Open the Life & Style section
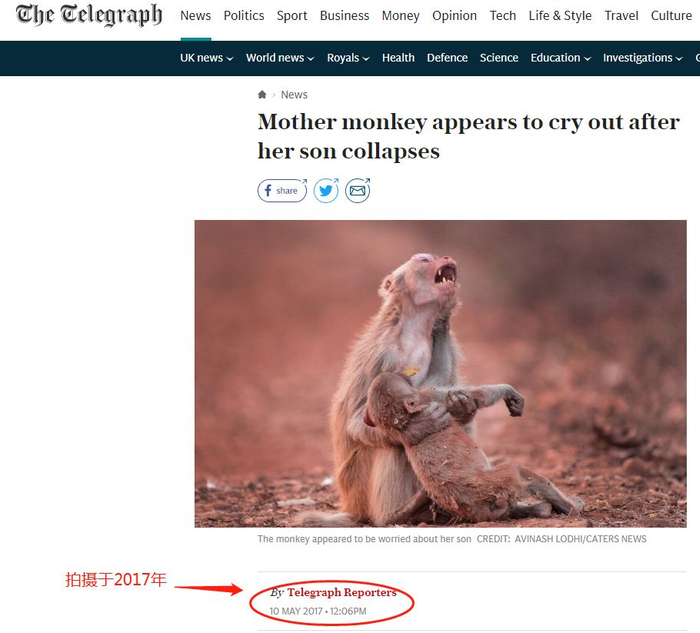Screen dimensions: 700x633 pos(560,16)
